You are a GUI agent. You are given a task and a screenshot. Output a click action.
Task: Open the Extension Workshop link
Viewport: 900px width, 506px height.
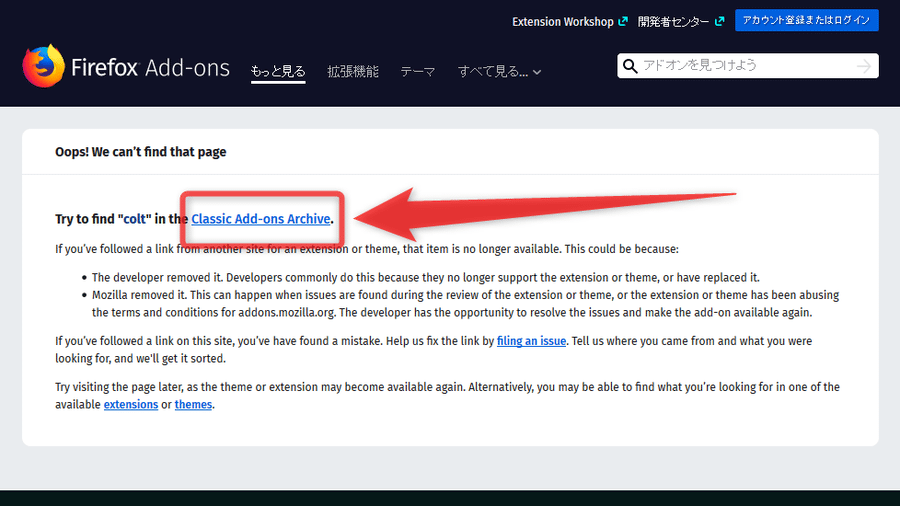(562, 22)
